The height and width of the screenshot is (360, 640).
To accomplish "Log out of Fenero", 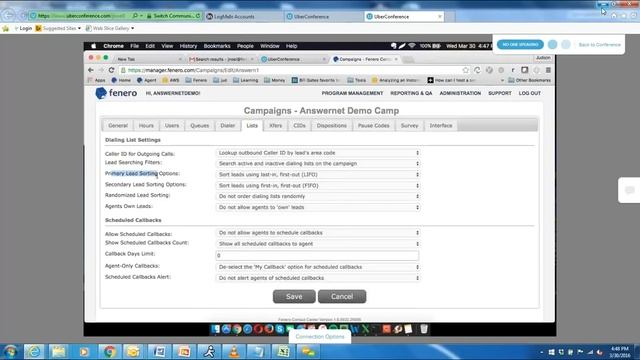I will [x=529, y=93].
